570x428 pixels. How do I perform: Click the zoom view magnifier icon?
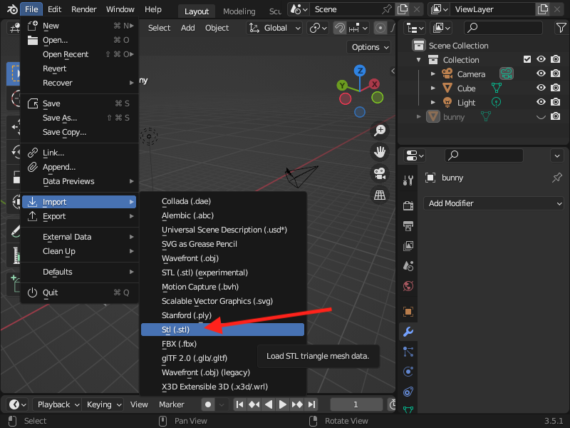click(x=380, y=130)
